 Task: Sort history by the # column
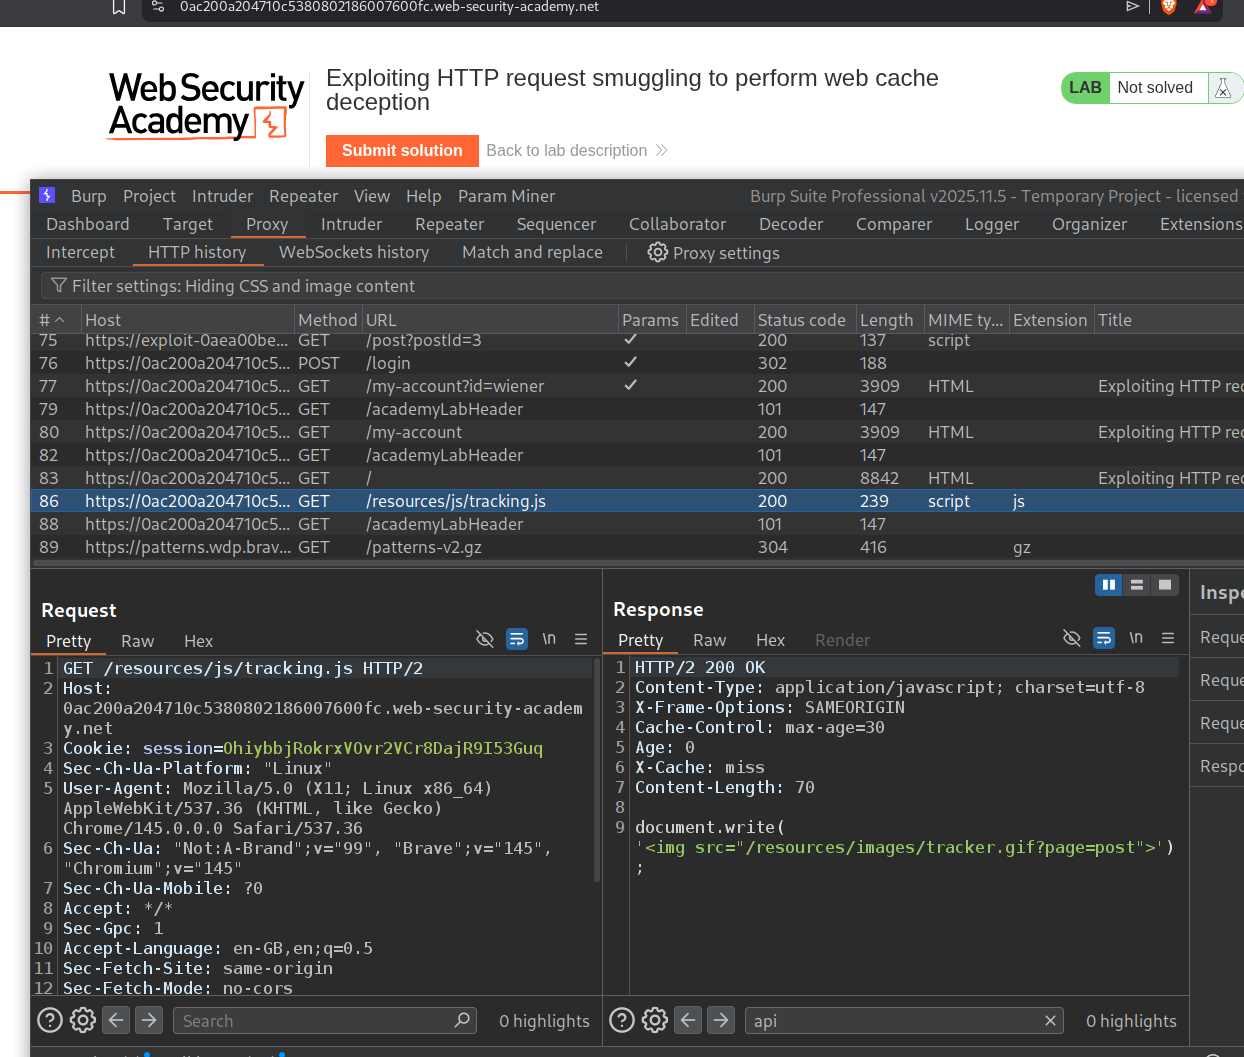52,320
